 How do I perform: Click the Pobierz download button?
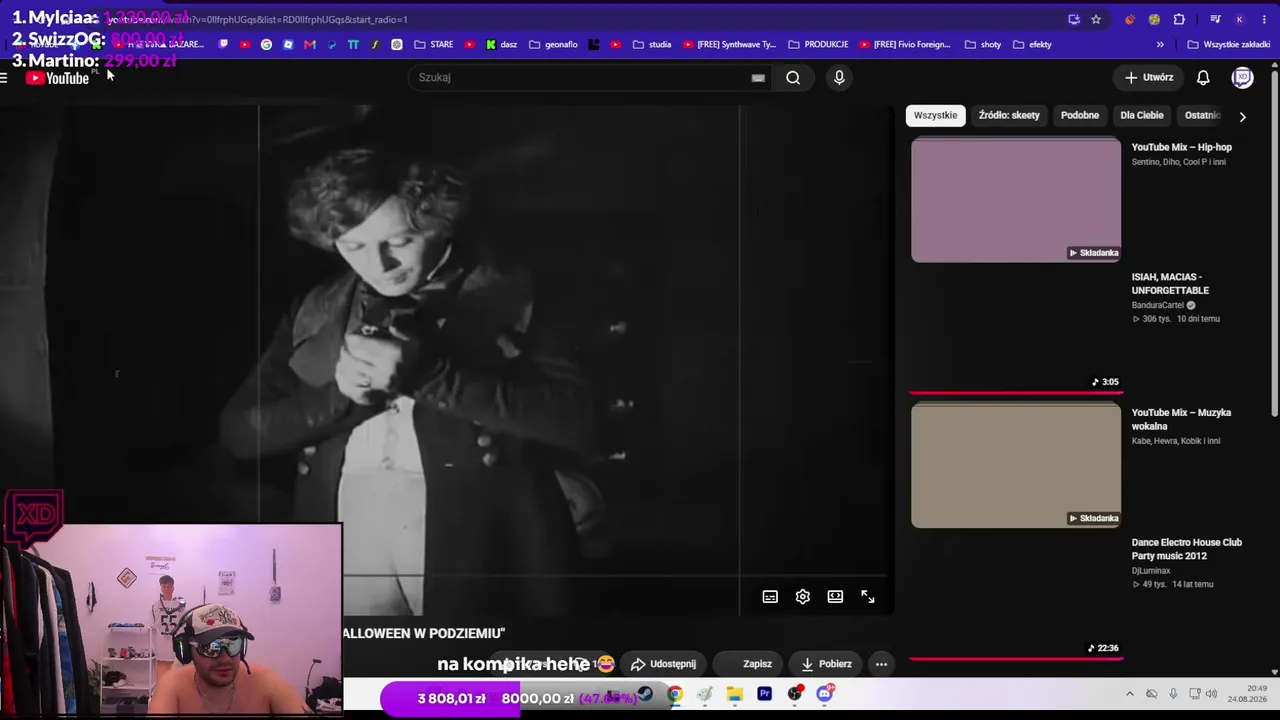826,664
